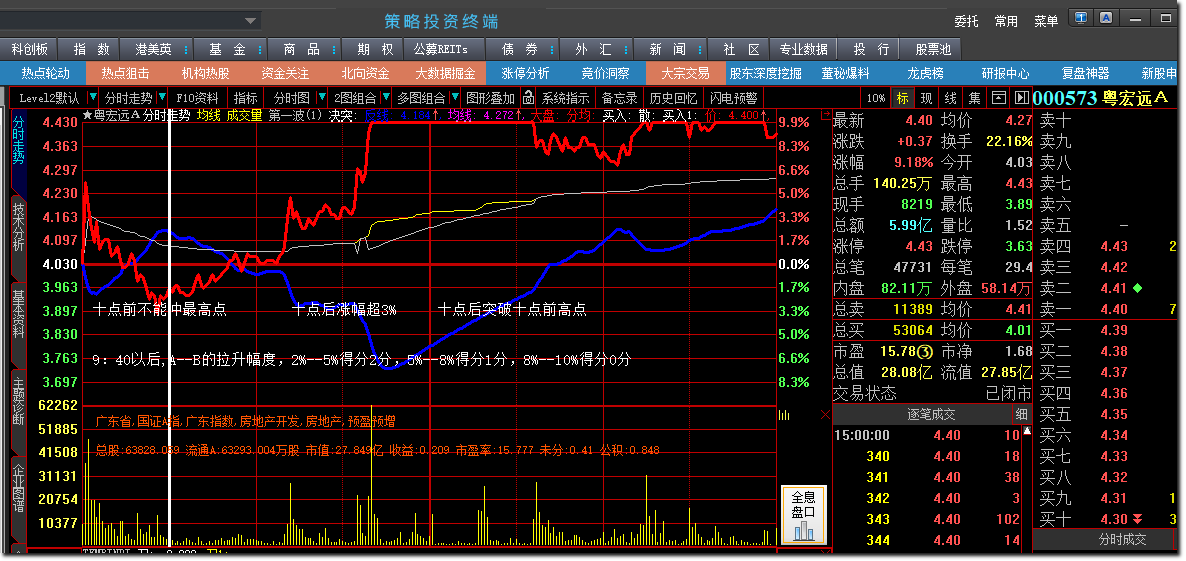This screenshot has height=561, width=1186.
Task: Open the 菜单 menu
Action: [x=1046, y=21]
